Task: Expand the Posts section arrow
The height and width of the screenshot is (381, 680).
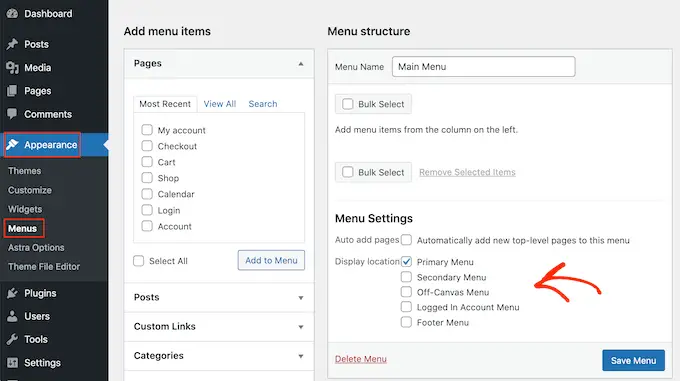Action: click(x=301, y=298)
